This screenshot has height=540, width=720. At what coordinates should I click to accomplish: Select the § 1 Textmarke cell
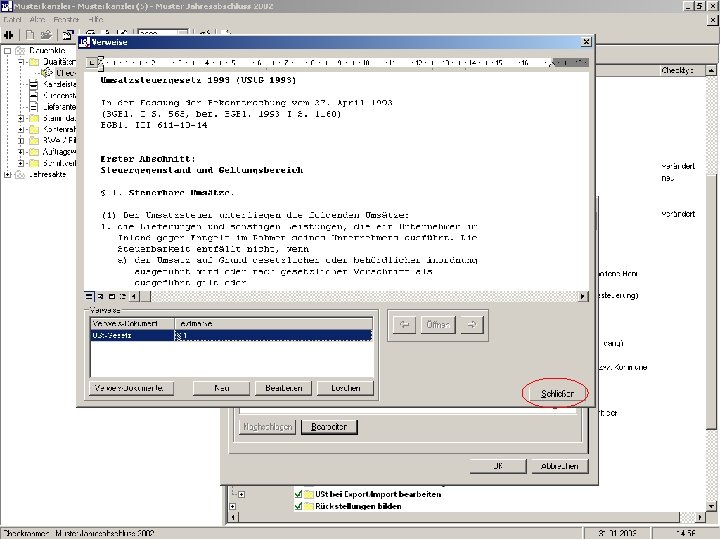(273, 336)
